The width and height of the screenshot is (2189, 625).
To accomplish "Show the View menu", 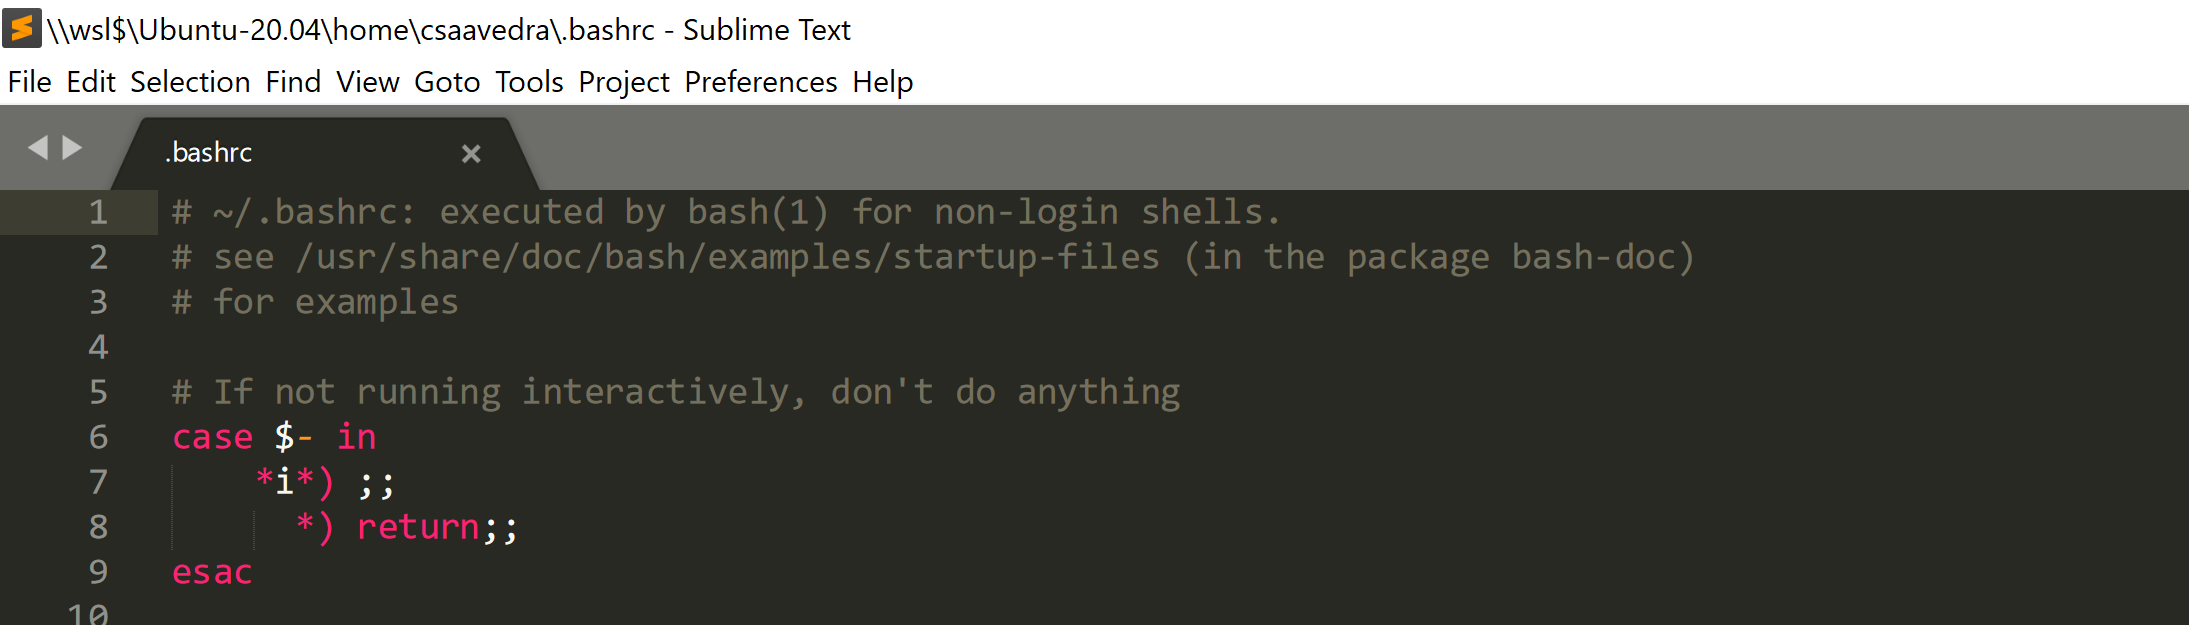I will point(367,82).
